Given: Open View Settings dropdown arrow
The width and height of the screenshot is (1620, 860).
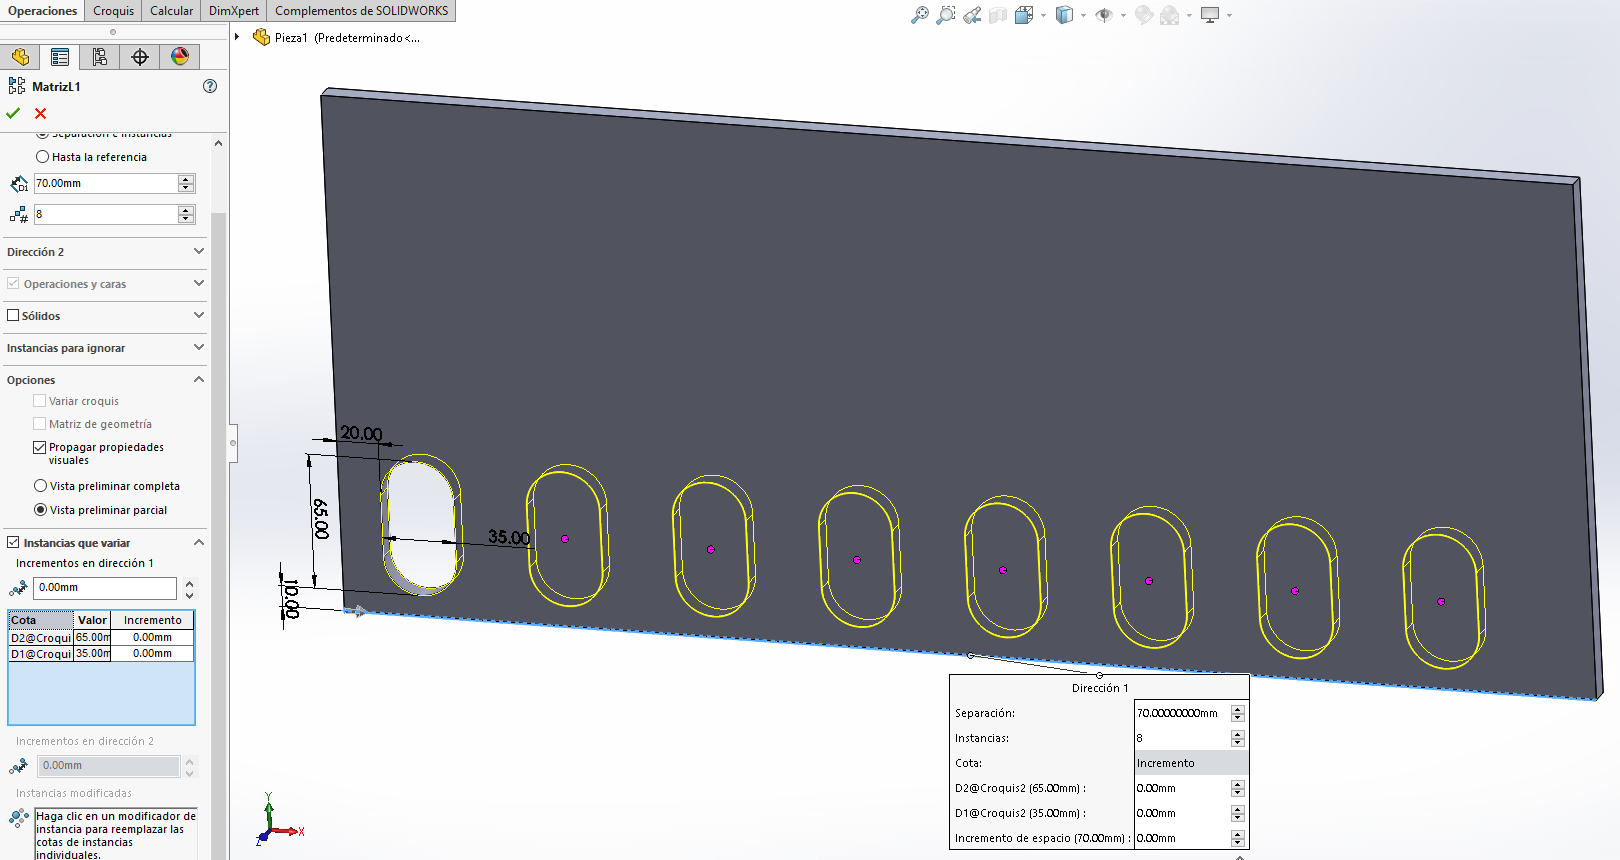Looking at the screenshot, I should click(x=1229, y=15).
